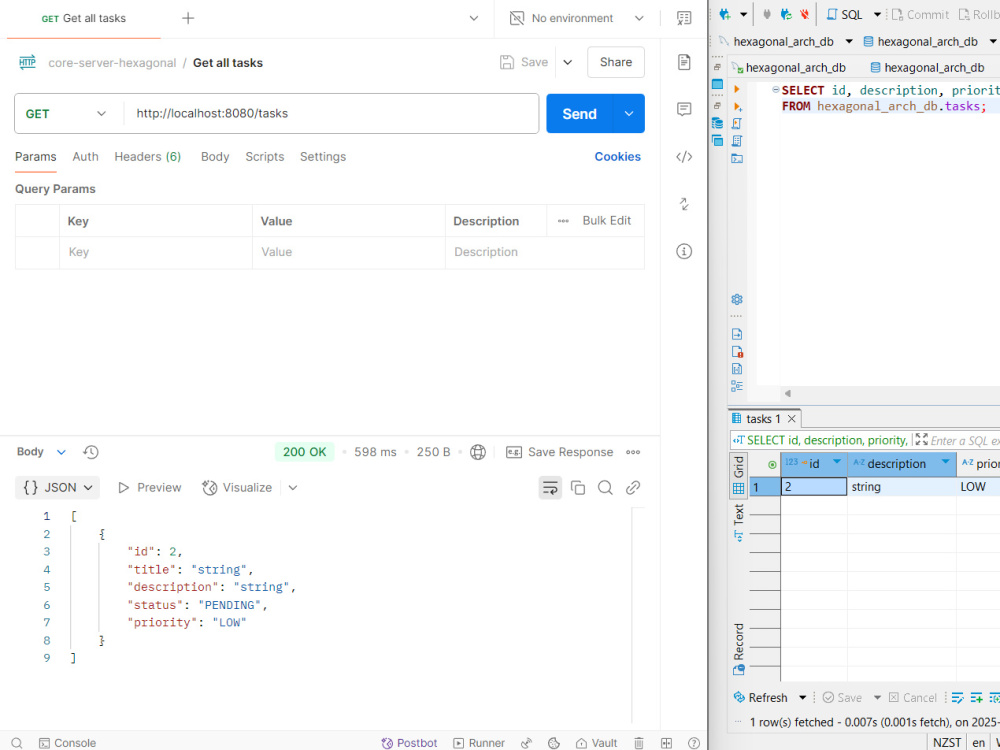The width and height of the screenshot is (1000, 750).
Task: Open the description column filter arrow in DBeaver
Action: [946, 462]
